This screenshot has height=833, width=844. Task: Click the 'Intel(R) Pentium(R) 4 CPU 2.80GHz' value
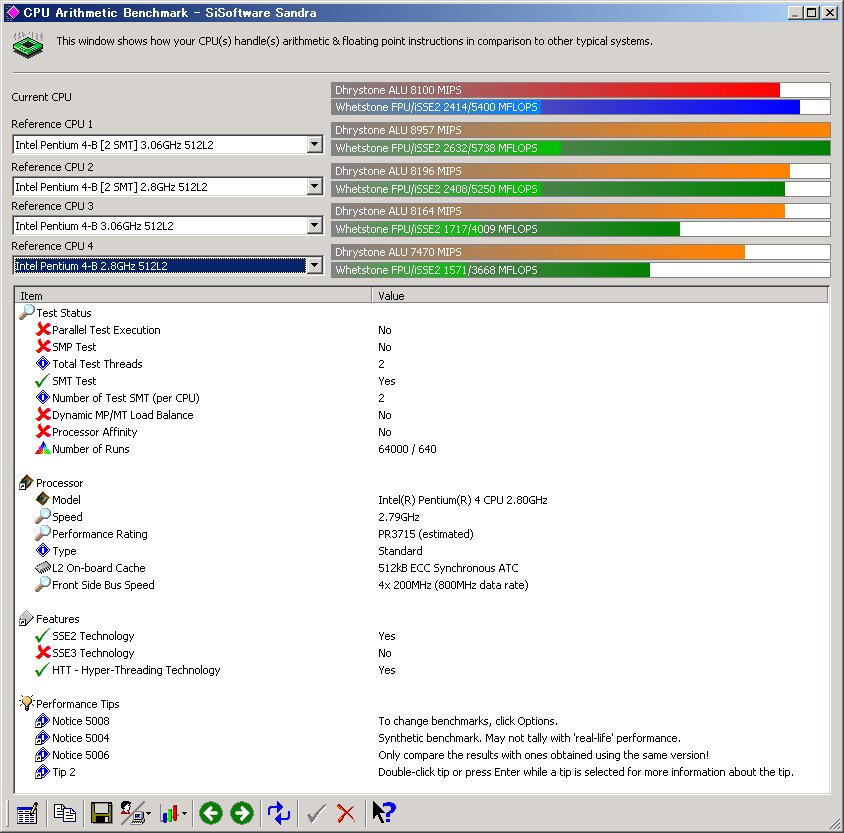[463, 500]
